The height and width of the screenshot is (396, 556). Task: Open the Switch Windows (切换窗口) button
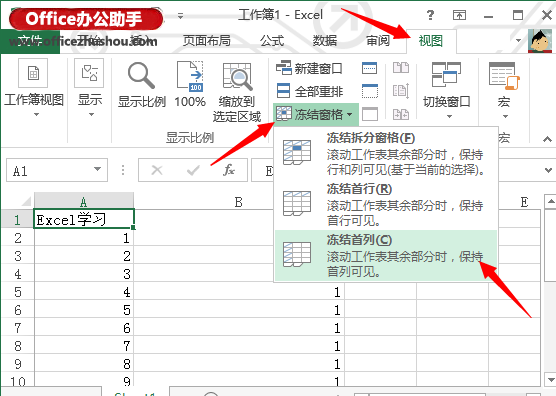446,89
